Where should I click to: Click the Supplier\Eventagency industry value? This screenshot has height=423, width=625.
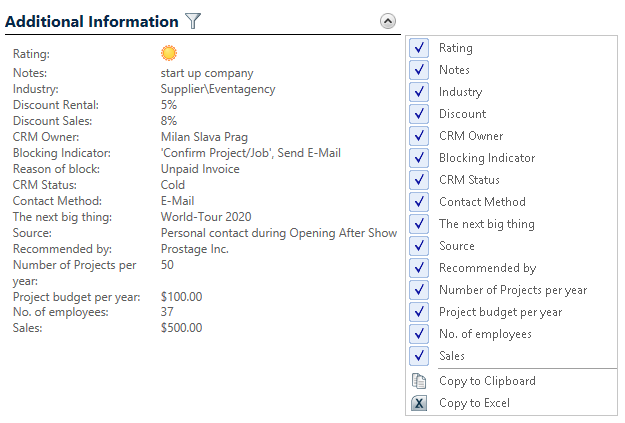pyautogui.click(x=217, y=89)
